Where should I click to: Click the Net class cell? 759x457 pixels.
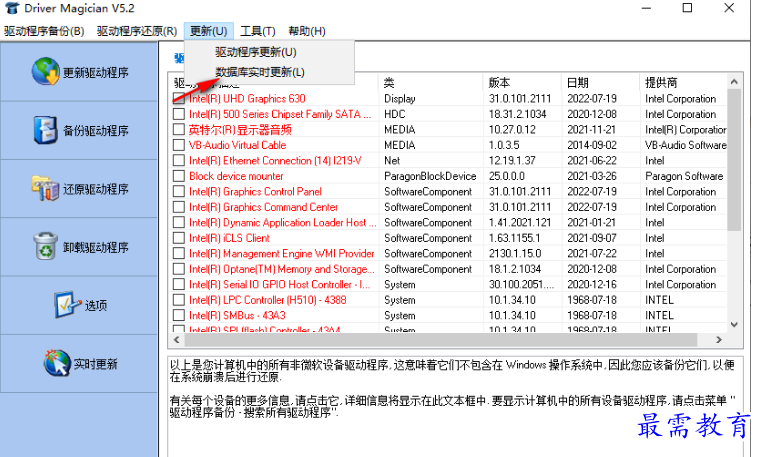[392, 161]
